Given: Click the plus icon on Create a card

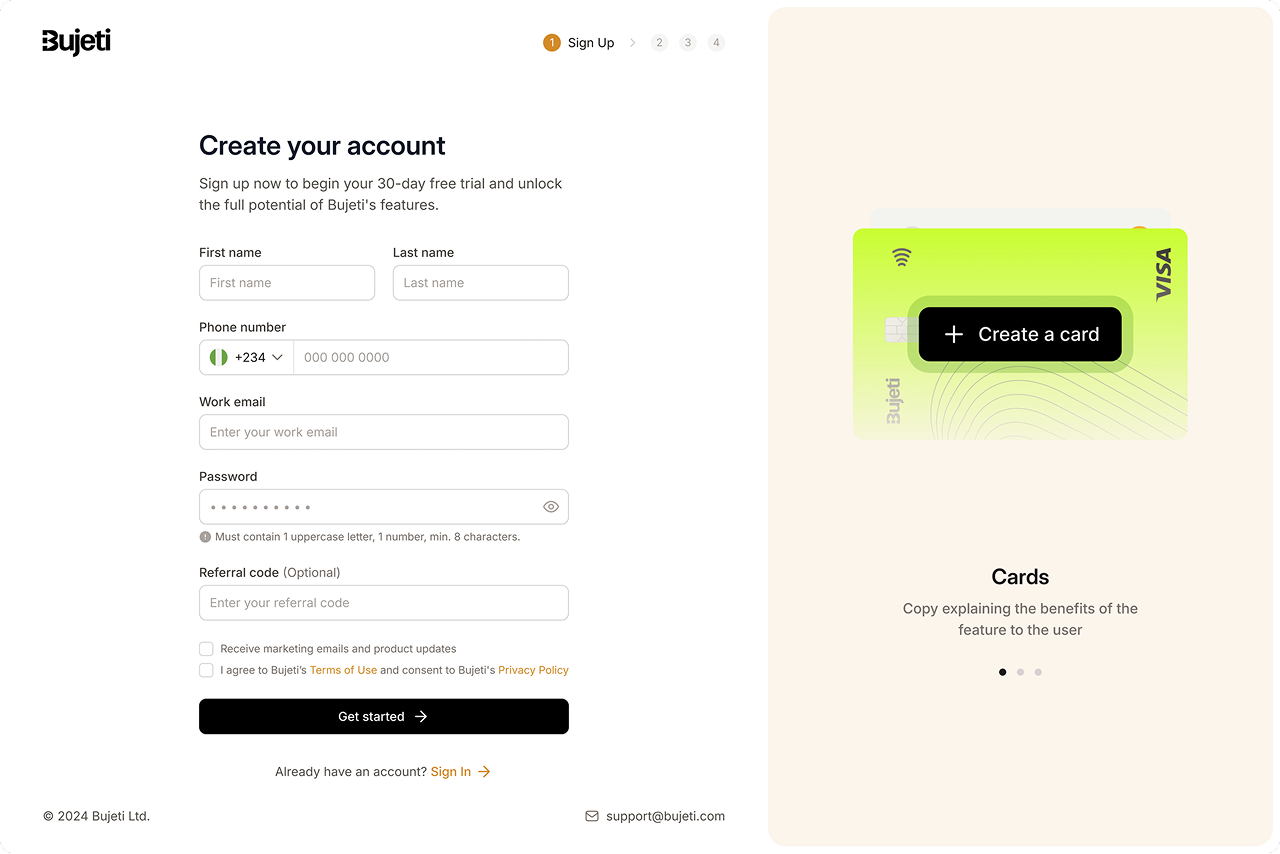Looking at the screenshot, I should [954, 335].
